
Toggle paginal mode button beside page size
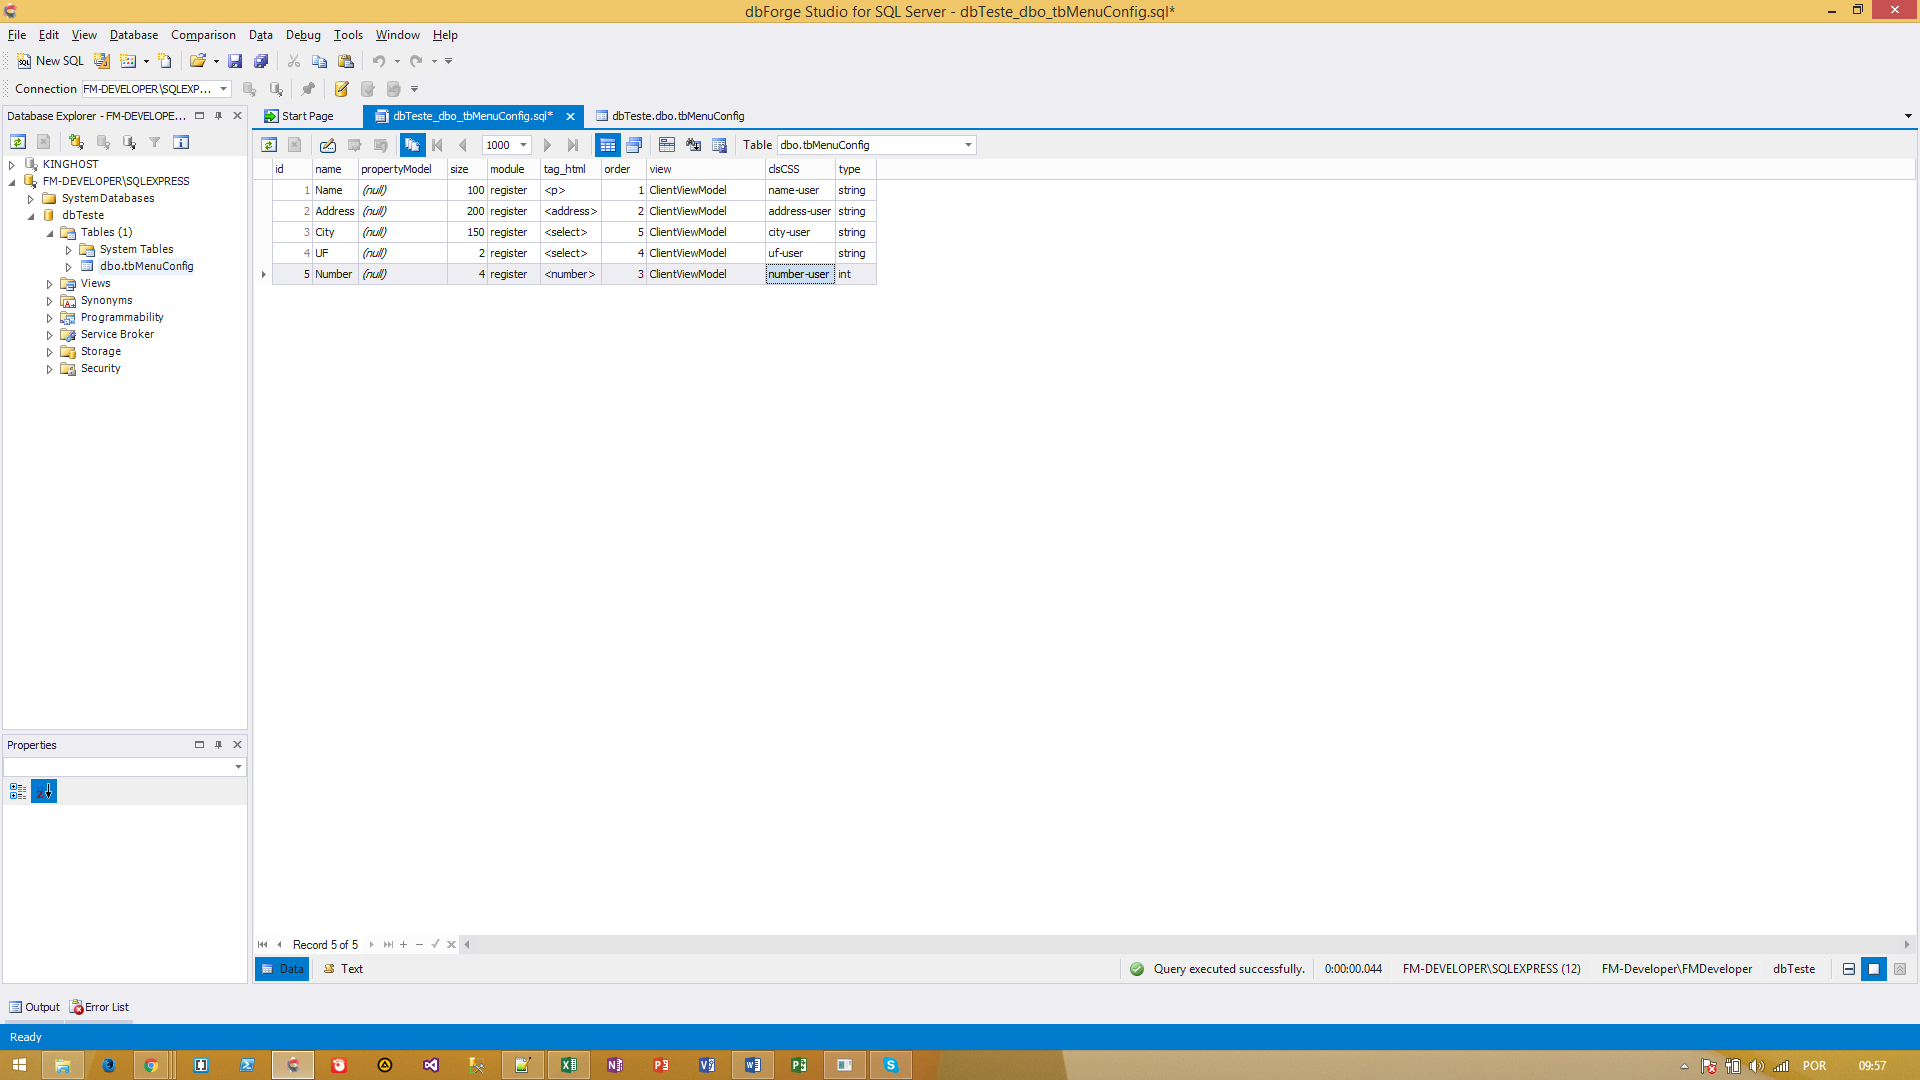(x=412, y=145)
